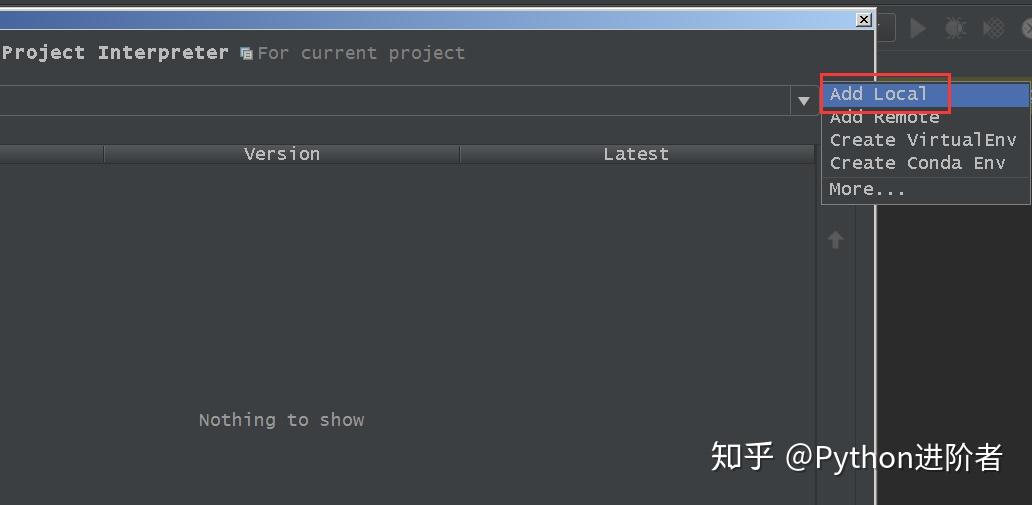Sort packages by Latest column header
The width and height of the screenshot is (1032, 505).
(636, 154)
